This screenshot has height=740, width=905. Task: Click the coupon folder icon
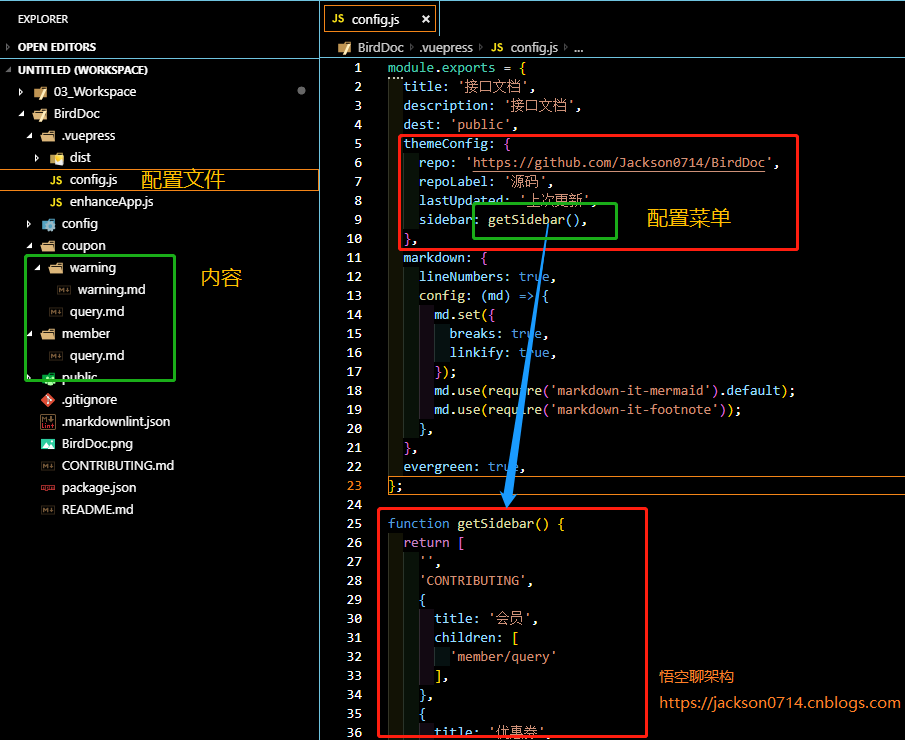click(x=48, y=246)
